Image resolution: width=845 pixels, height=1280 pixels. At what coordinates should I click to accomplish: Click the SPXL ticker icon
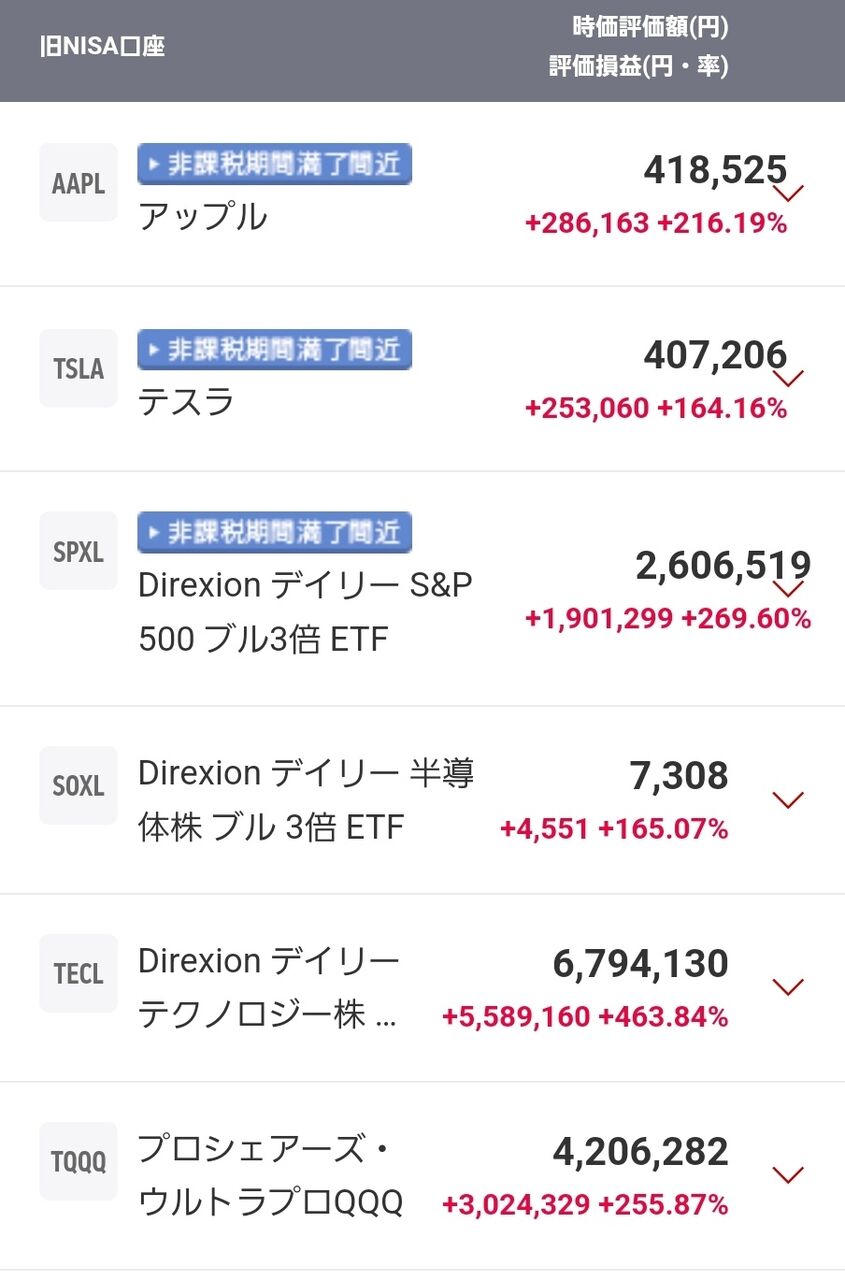click(x=78, y=551)
